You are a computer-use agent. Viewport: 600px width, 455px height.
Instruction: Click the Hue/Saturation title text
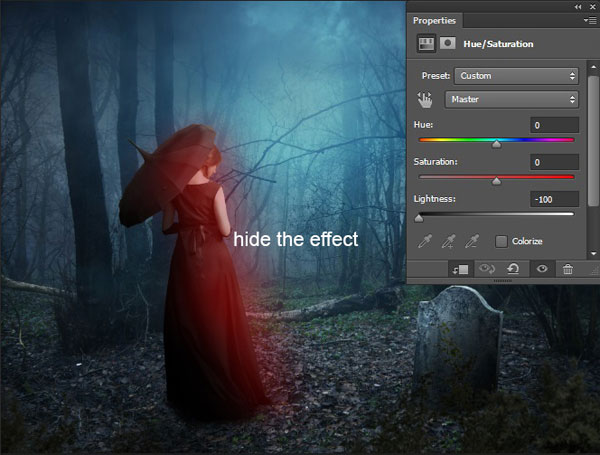[x=498, y=44]
